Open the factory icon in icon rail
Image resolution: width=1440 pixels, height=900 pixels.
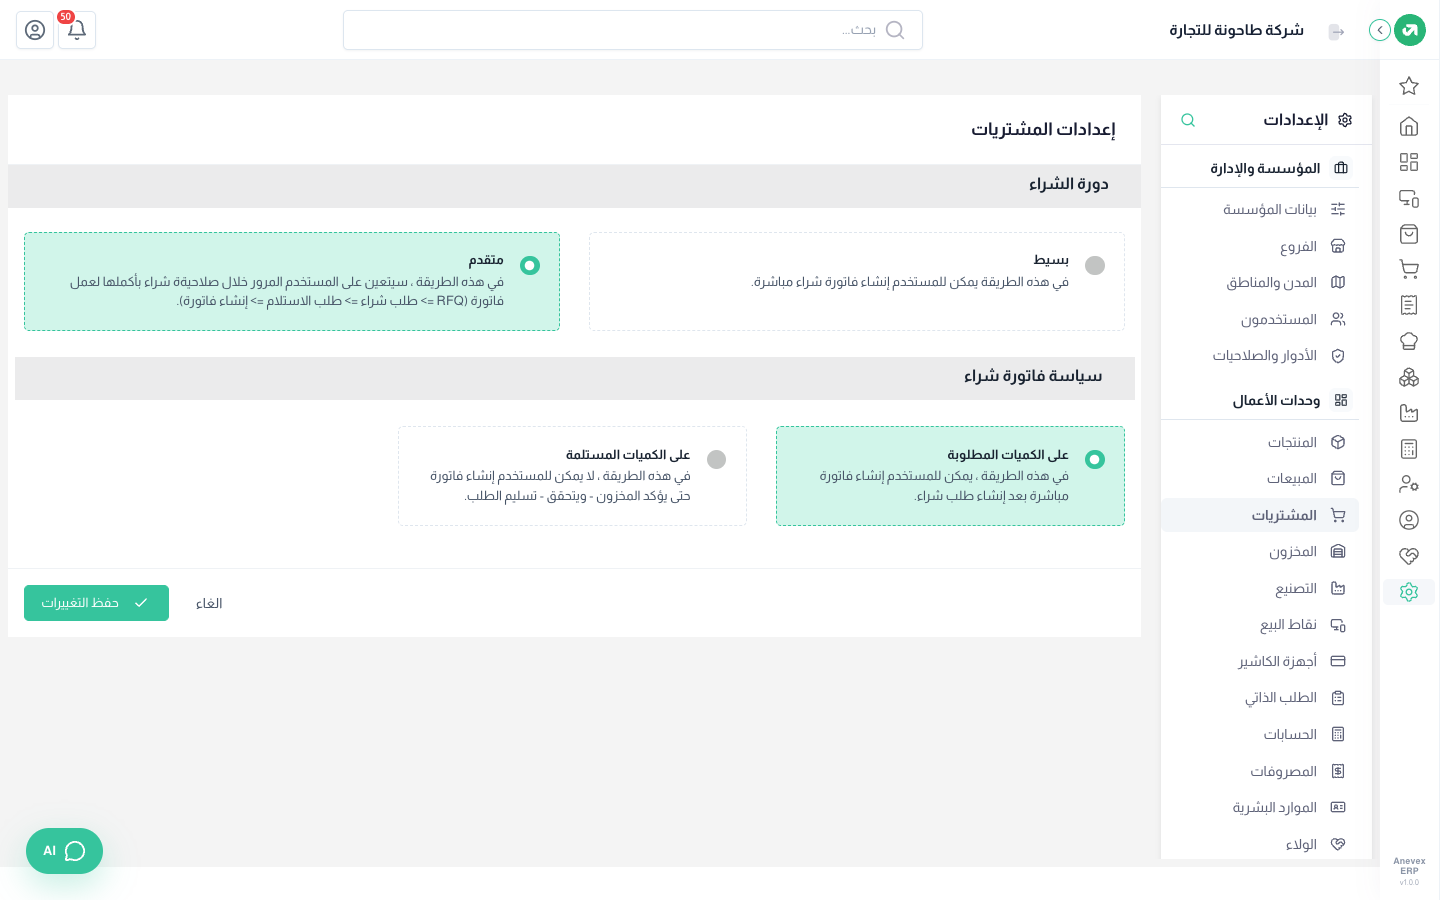(x=1409, y=413)
